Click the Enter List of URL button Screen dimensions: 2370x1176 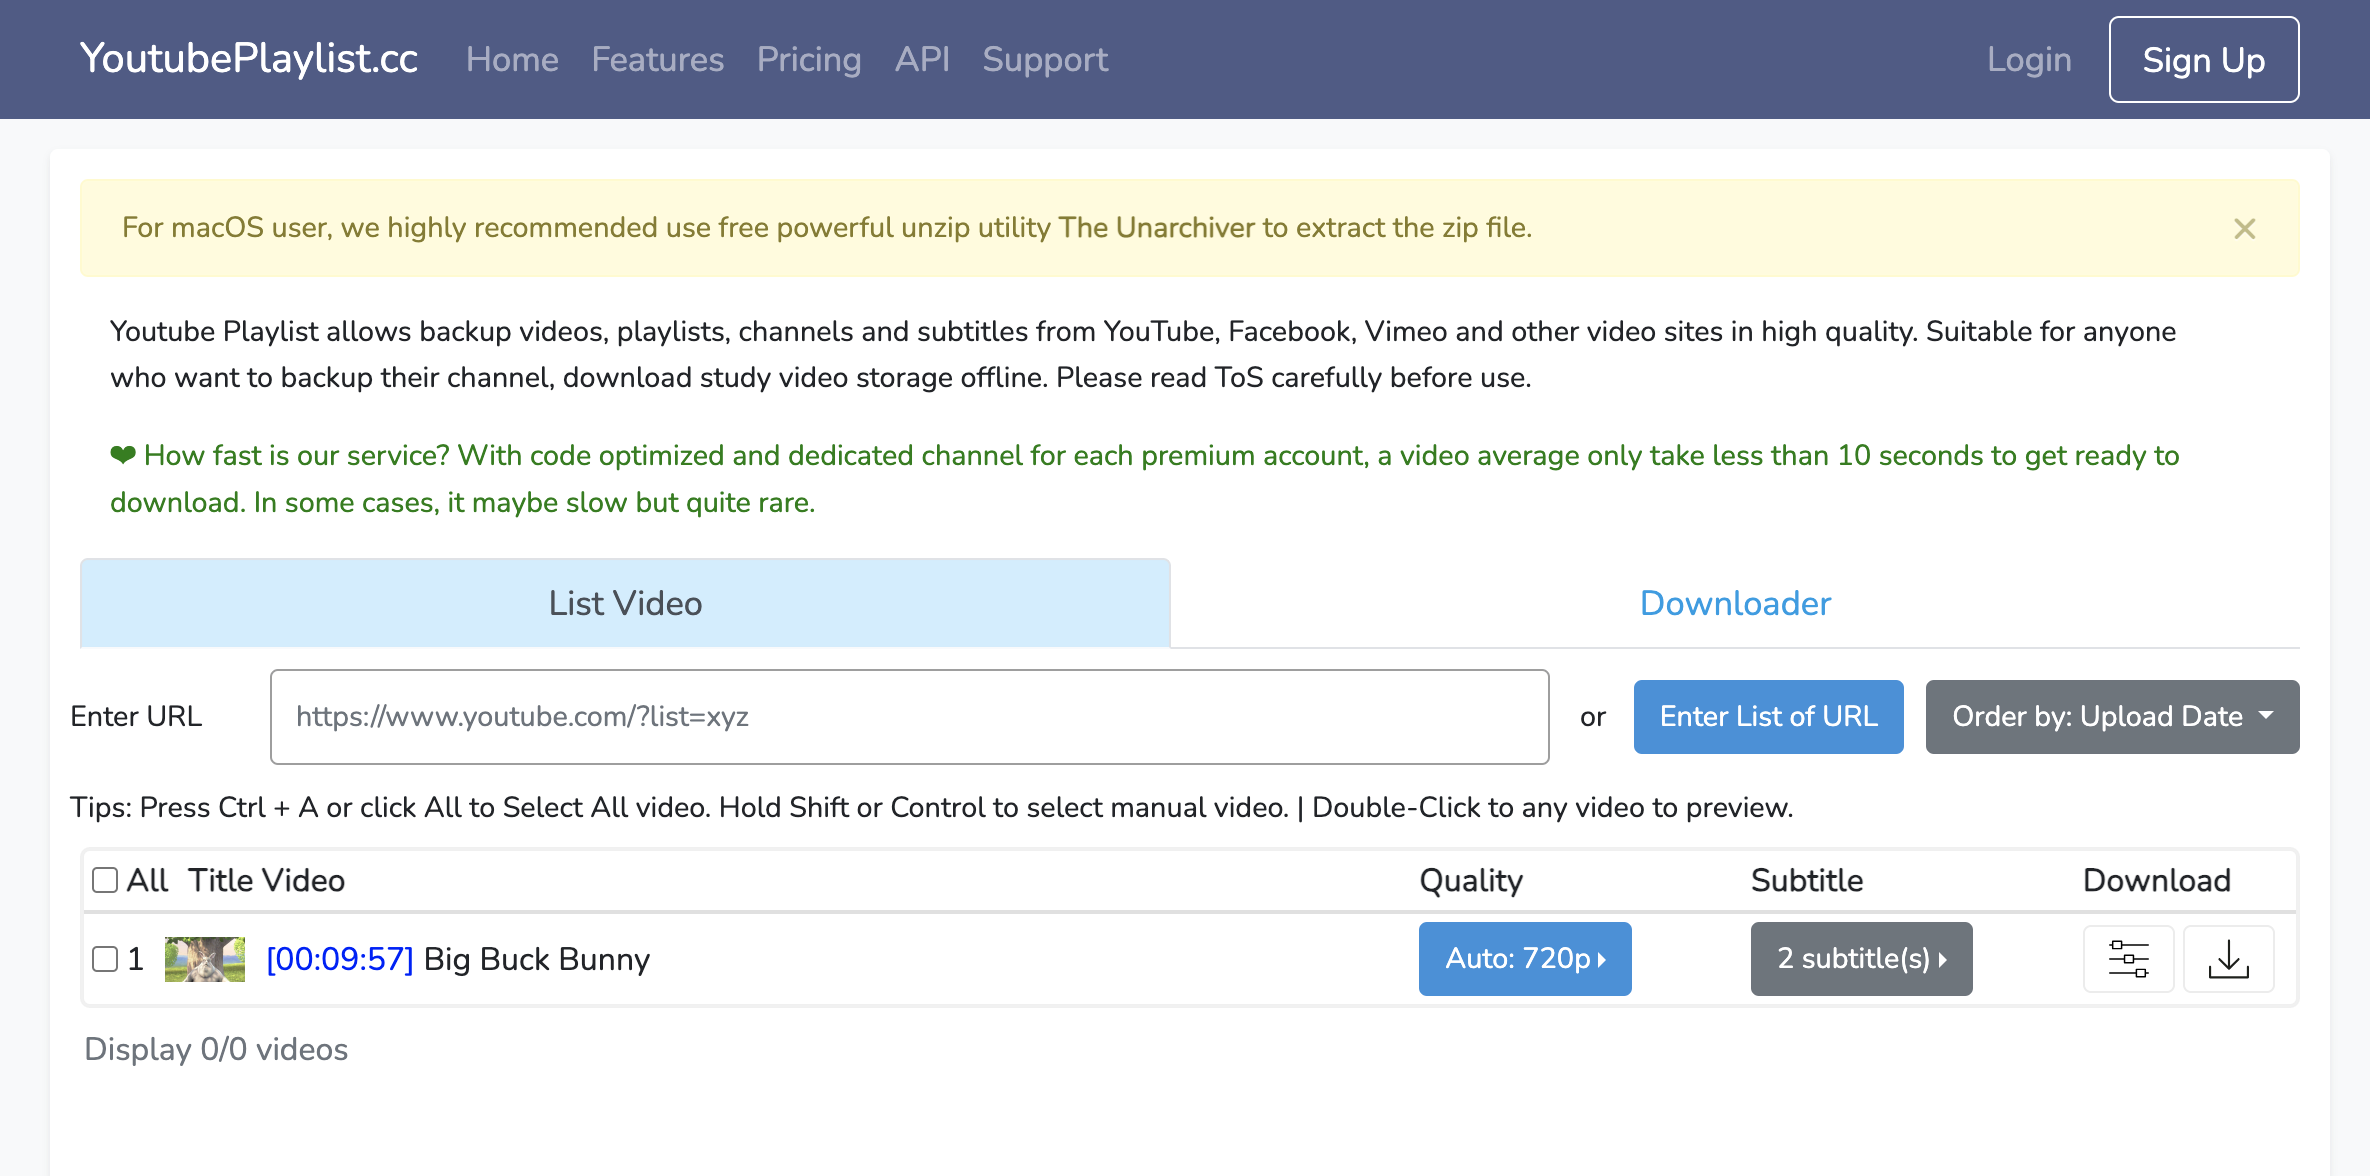(1768, 717)
